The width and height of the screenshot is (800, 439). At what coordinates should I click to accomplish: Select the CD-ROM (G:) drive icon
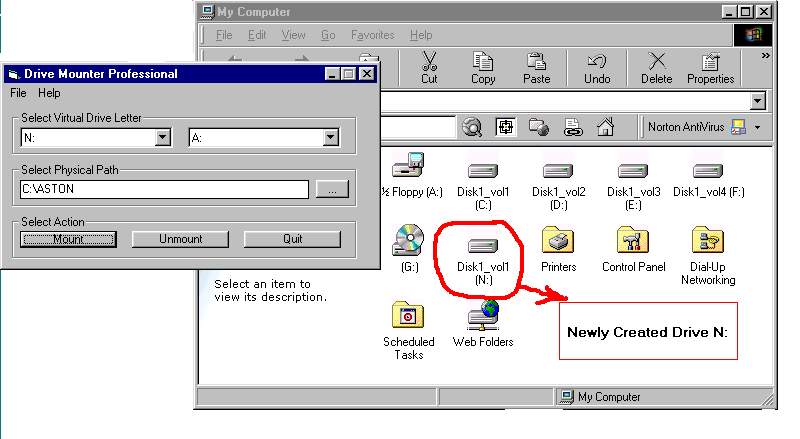pos(408,239)
